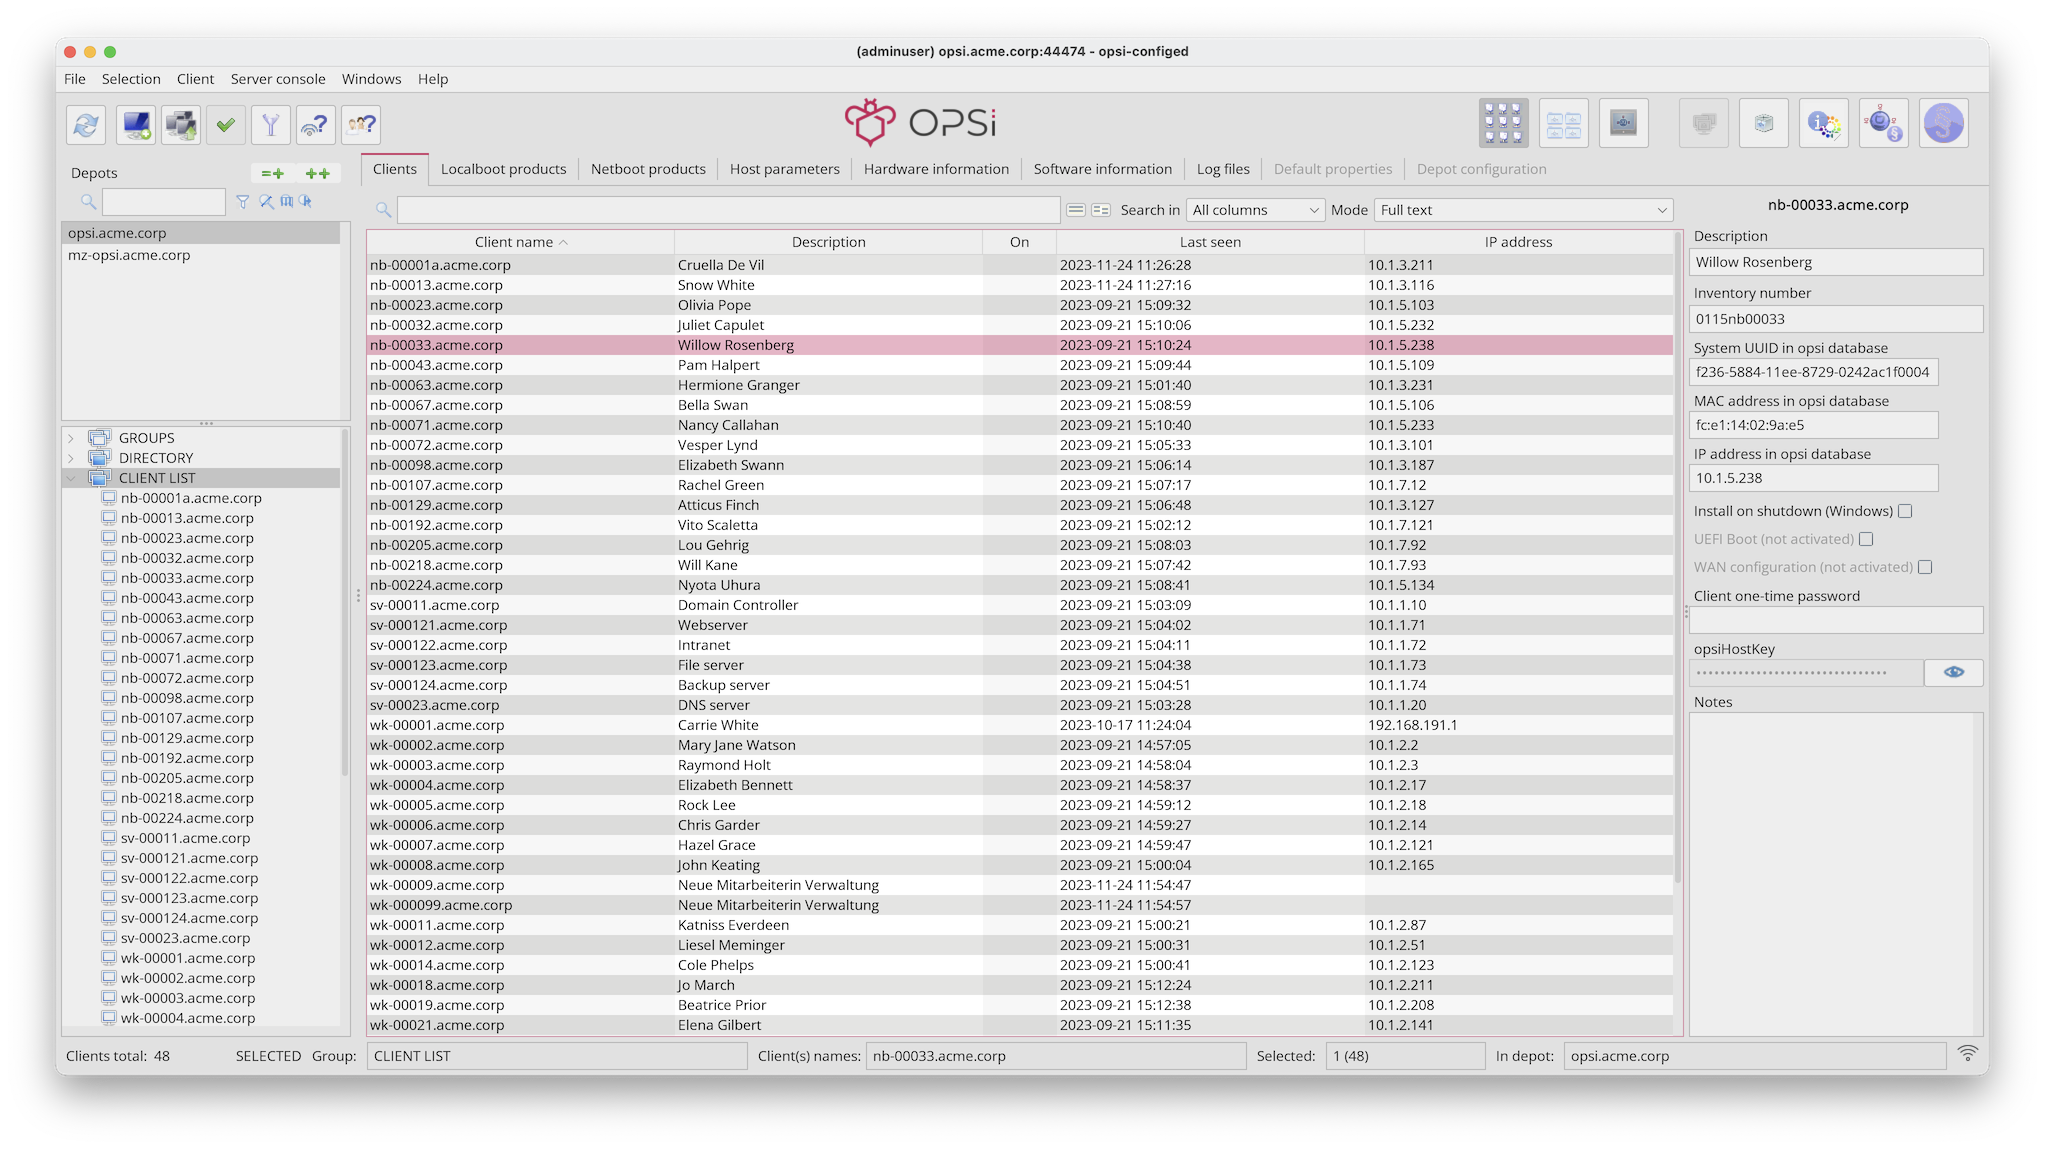Click the MAC address in opsi database field
The width and height of the screenshot is (2045, 1149).
click(x=1814, y=425)
